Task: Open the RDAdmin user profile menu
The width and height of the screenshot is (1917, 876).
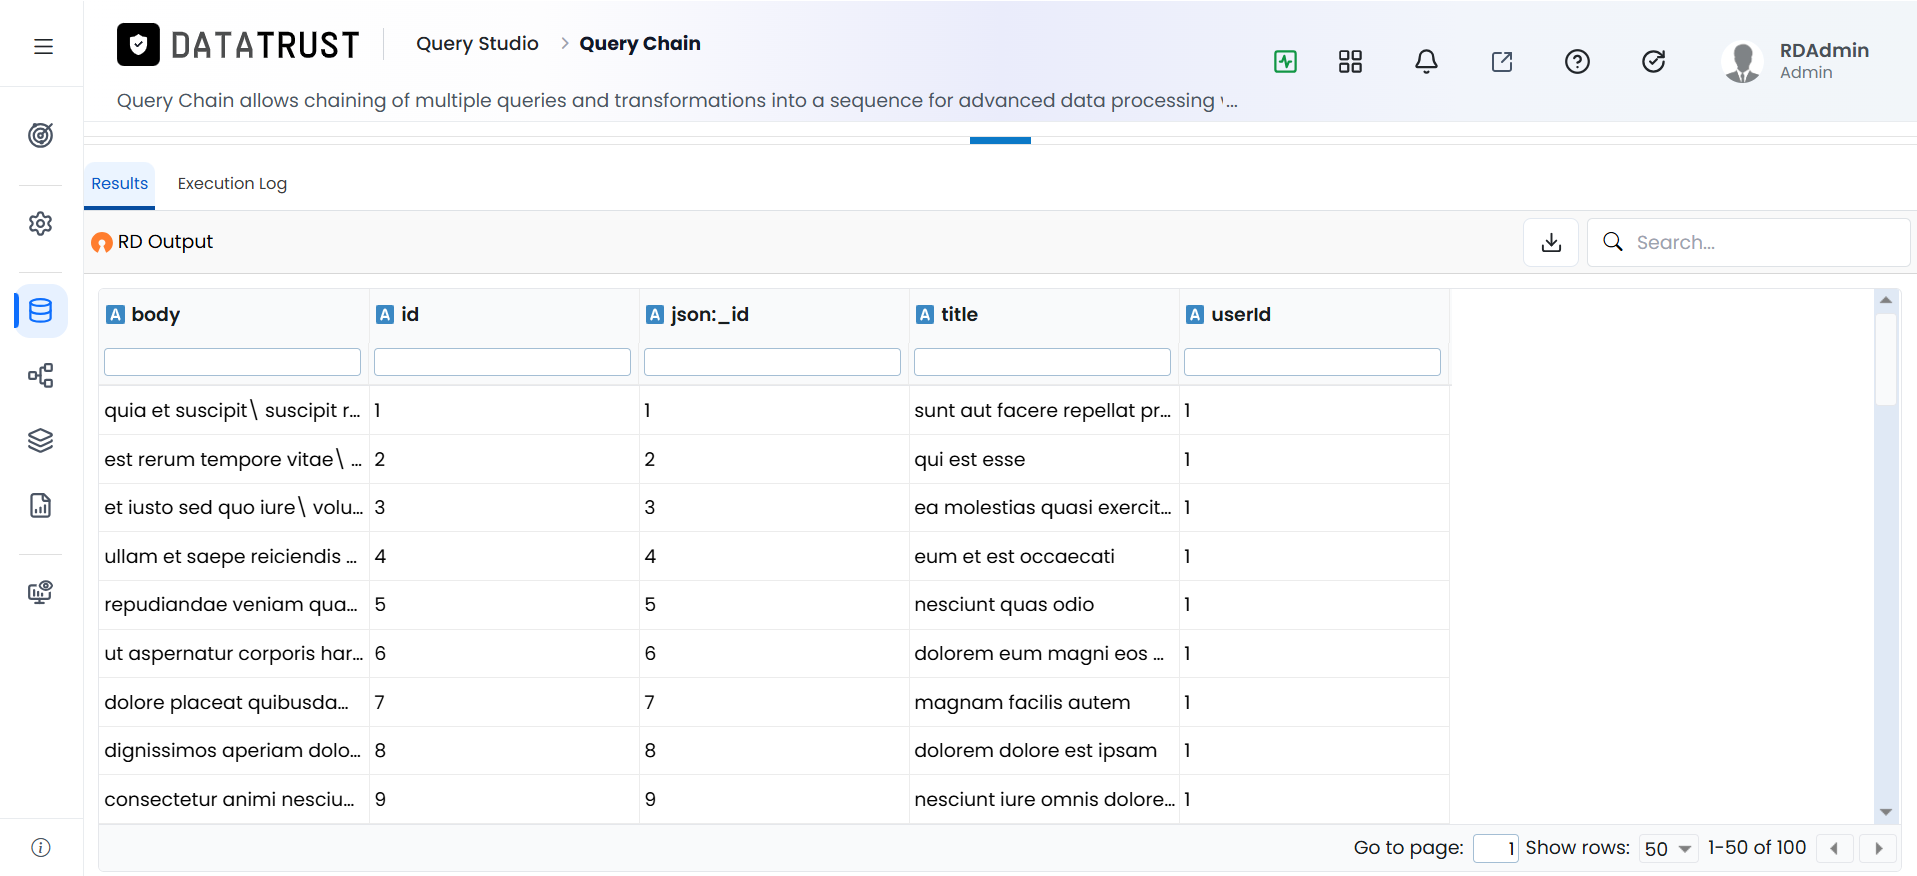Action: pyautogui.click(x=1796, y=61)
